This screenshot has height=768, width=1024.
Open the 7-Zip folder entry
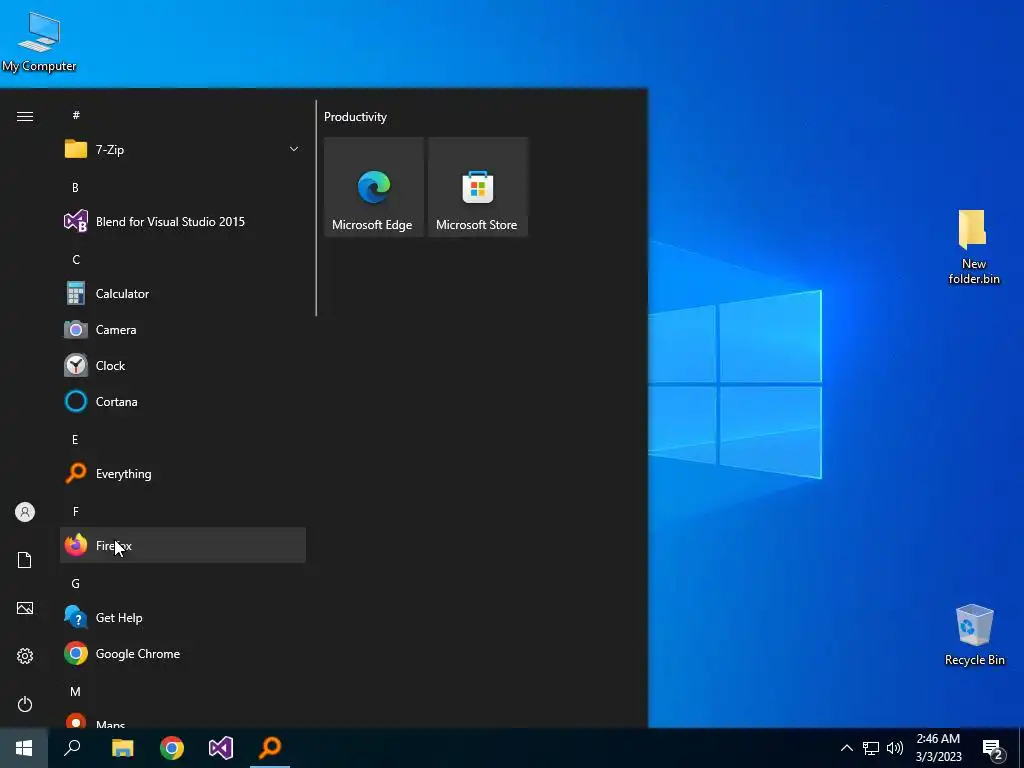[183, 150]
